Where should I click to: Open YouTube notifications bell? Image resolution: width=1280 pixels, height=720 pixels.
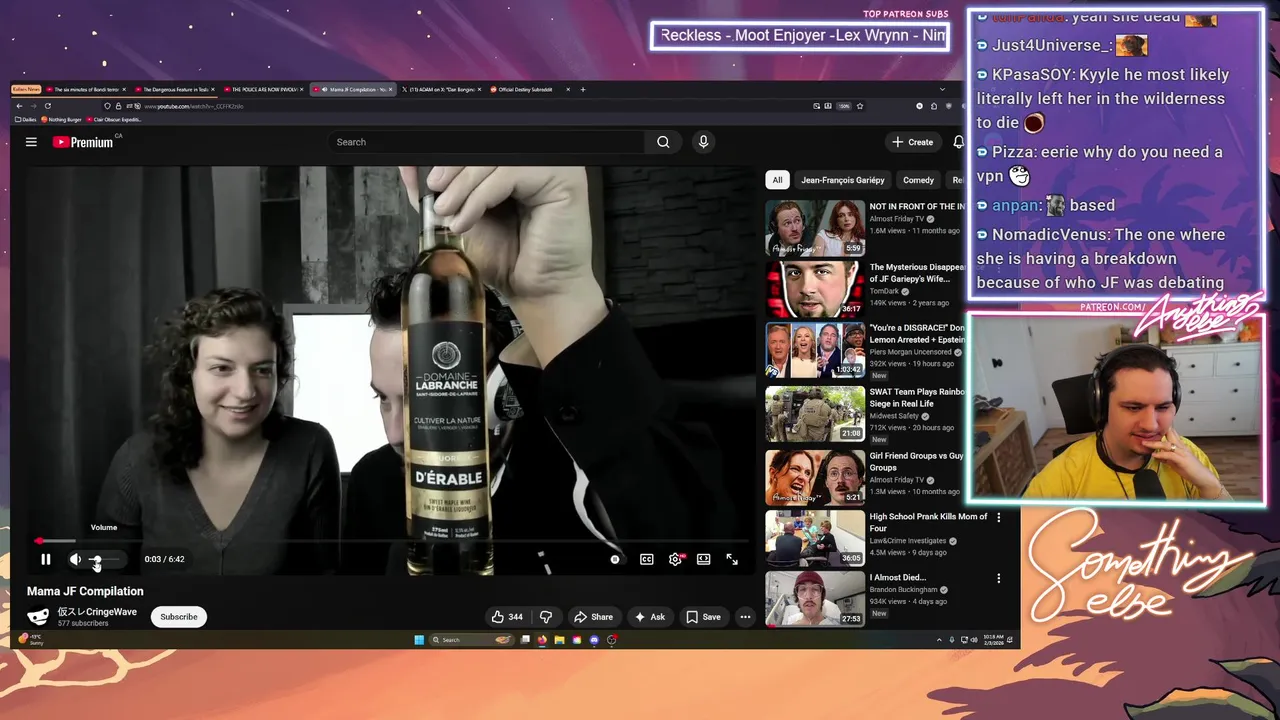957,142
